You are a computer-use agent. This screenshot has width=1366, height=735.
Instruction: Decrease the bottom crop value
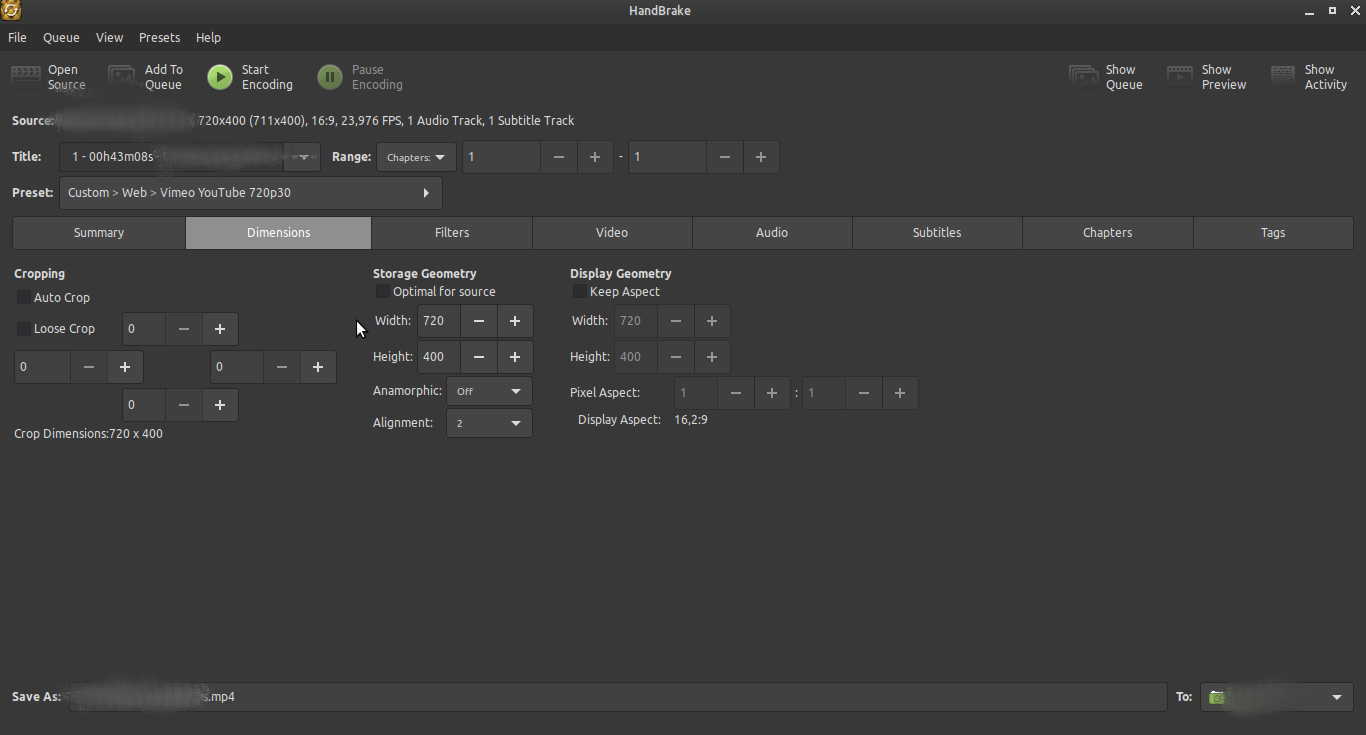click(x=184, y=405)
